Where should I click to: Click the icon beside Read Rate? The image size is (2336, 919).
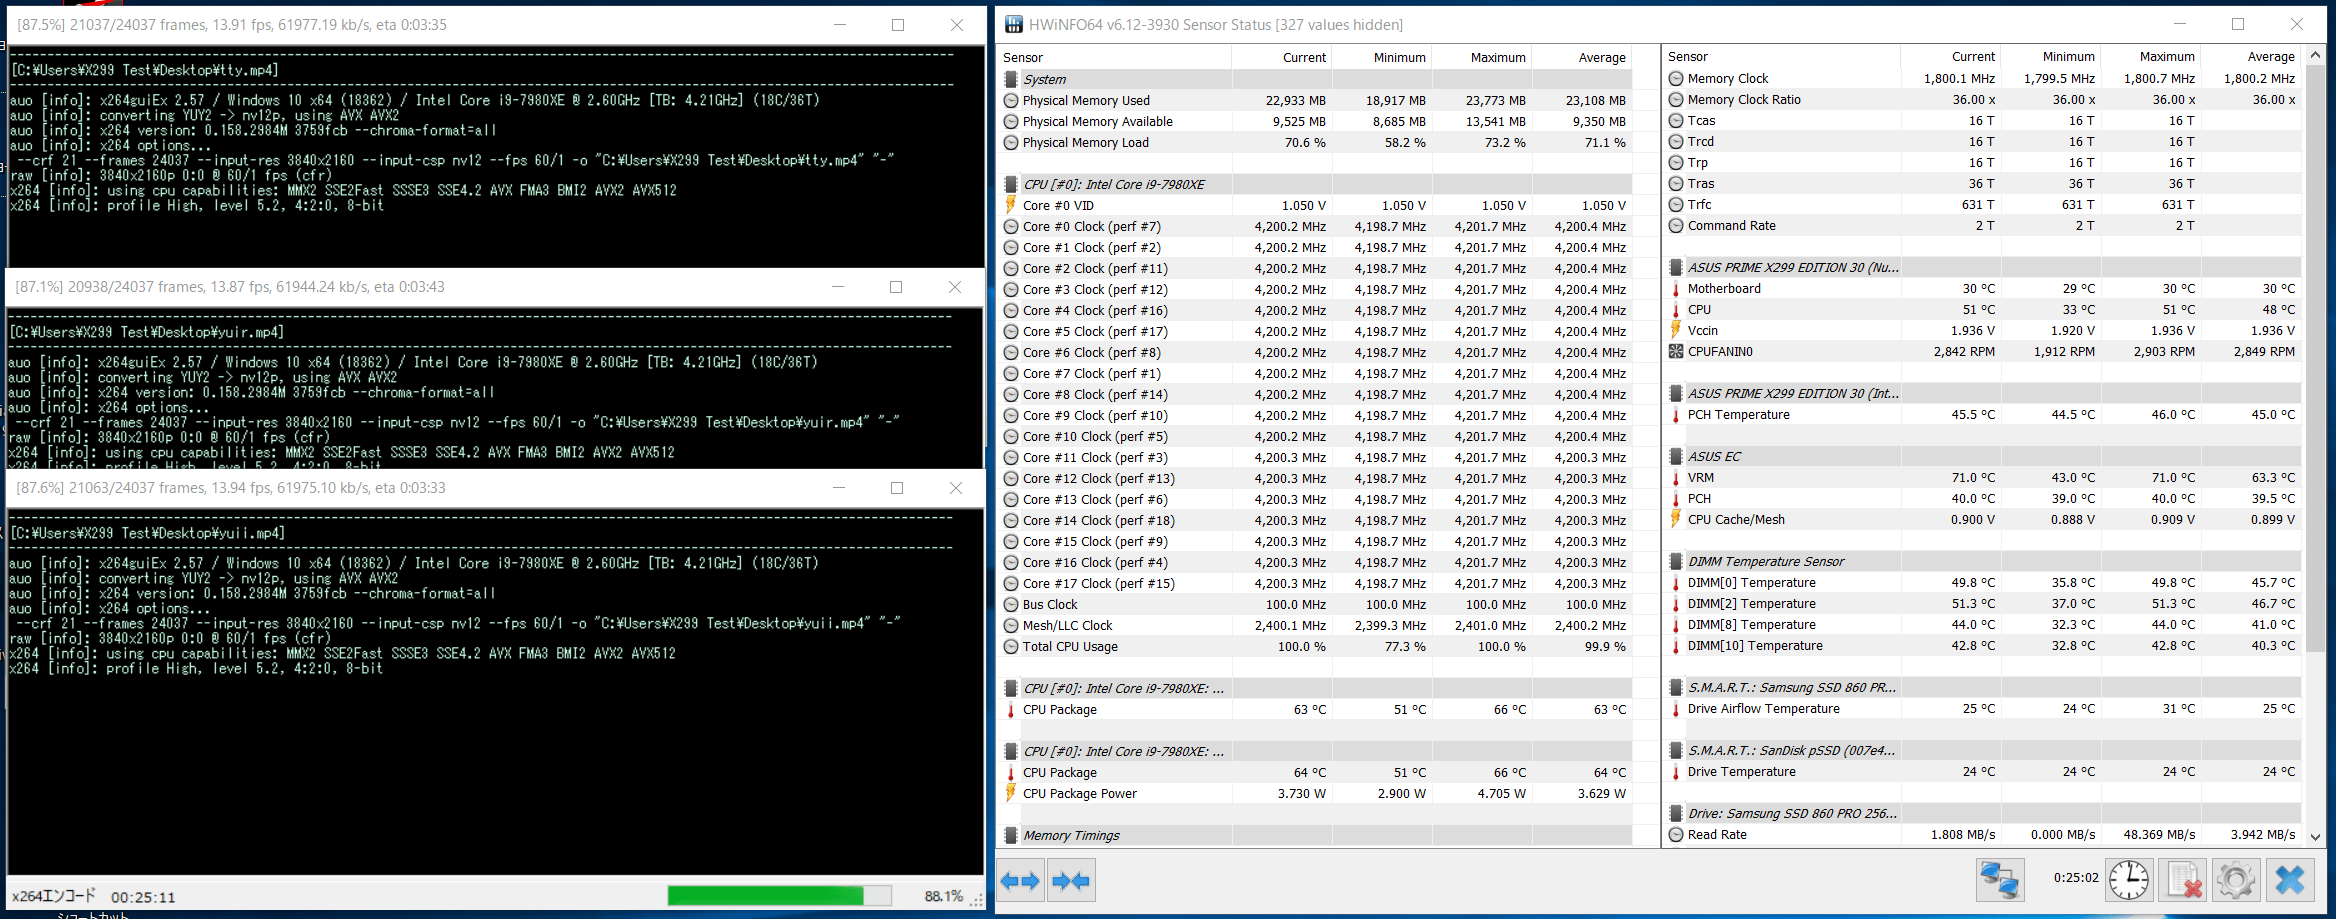(1676, 834)
